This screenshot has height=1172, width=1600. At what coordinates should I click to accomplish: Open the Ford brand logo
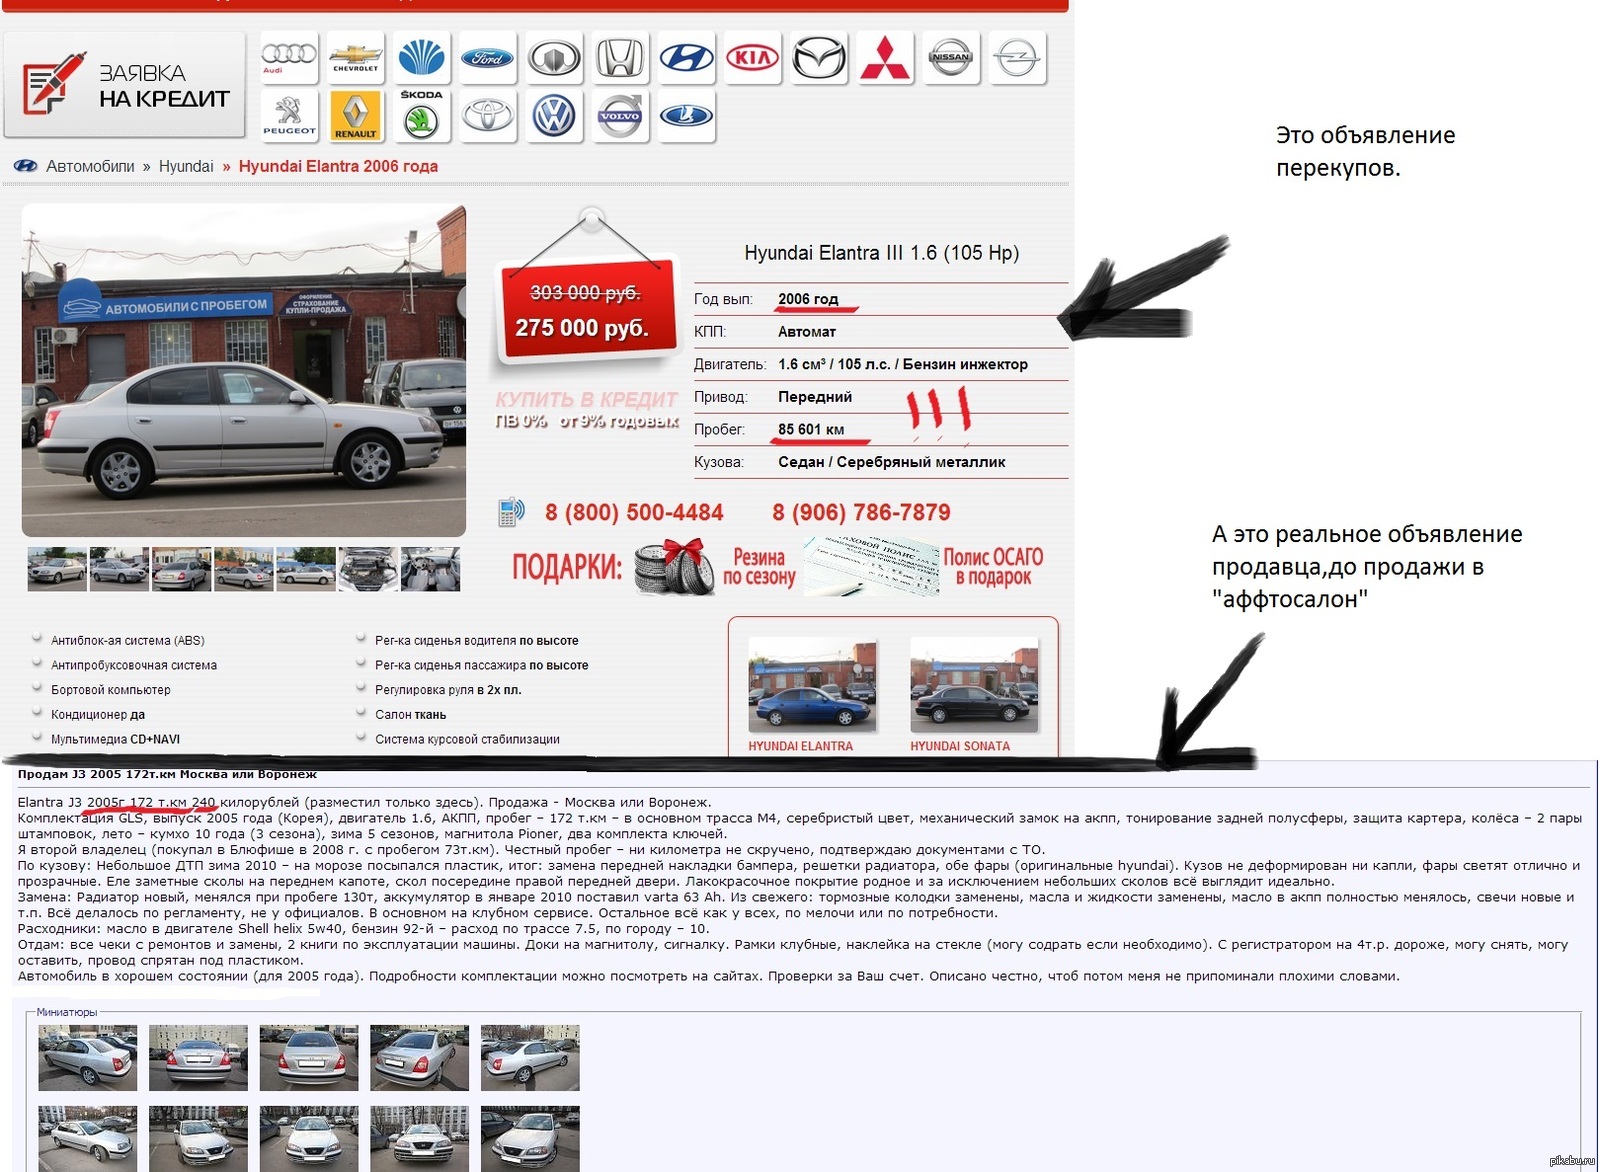pos(487,58)
